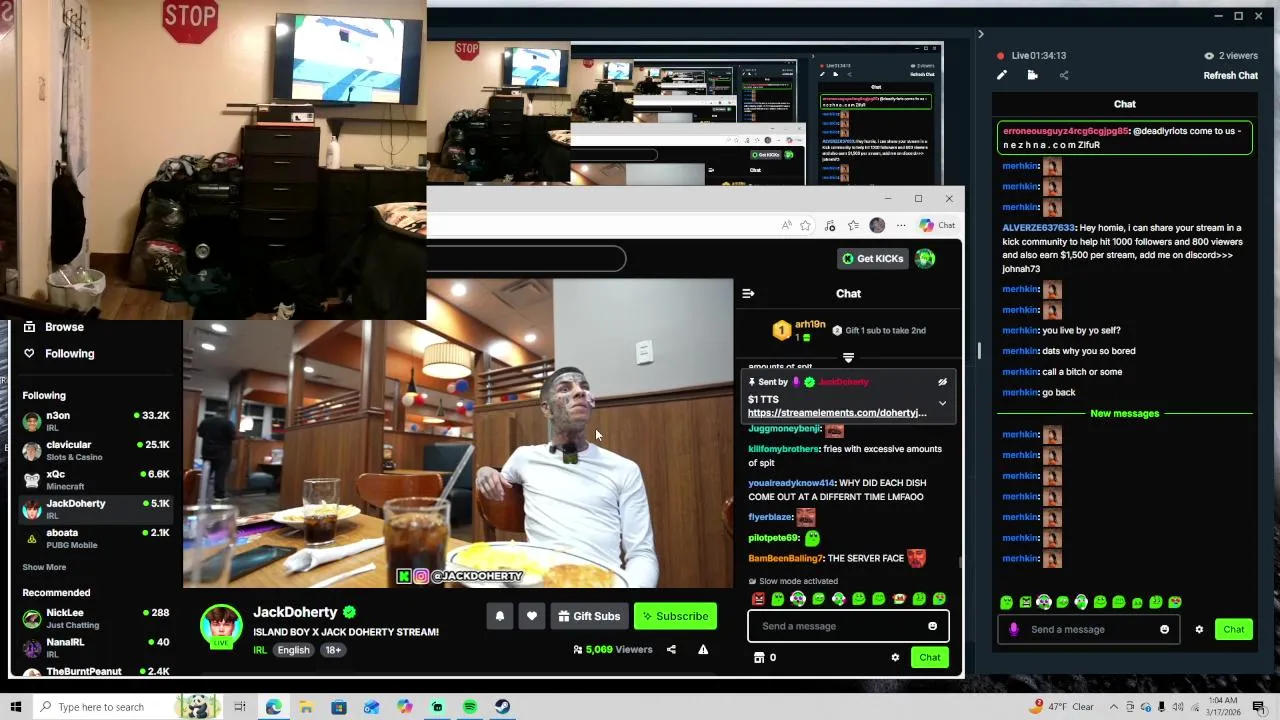Open Task View on the taskbar
Image resolution: width=1280 pixels, height=720 pixels.
[240, 707]
